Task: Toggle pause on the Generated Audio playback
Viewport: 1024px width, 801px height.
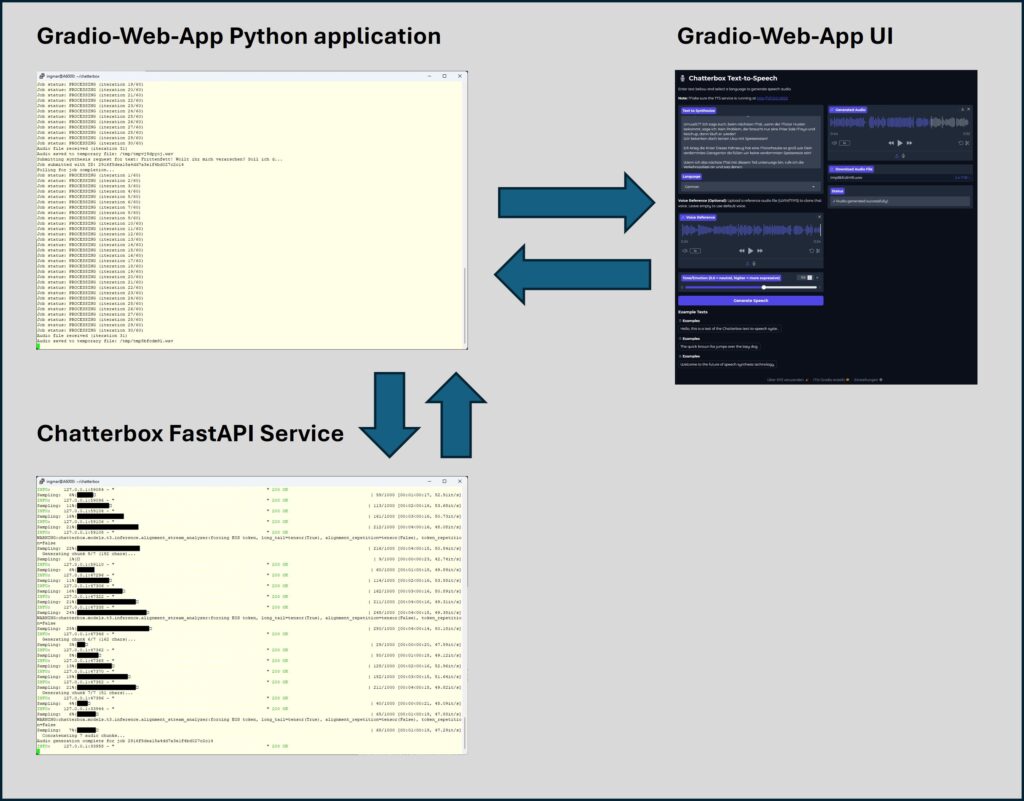Action: pos(900,143)
